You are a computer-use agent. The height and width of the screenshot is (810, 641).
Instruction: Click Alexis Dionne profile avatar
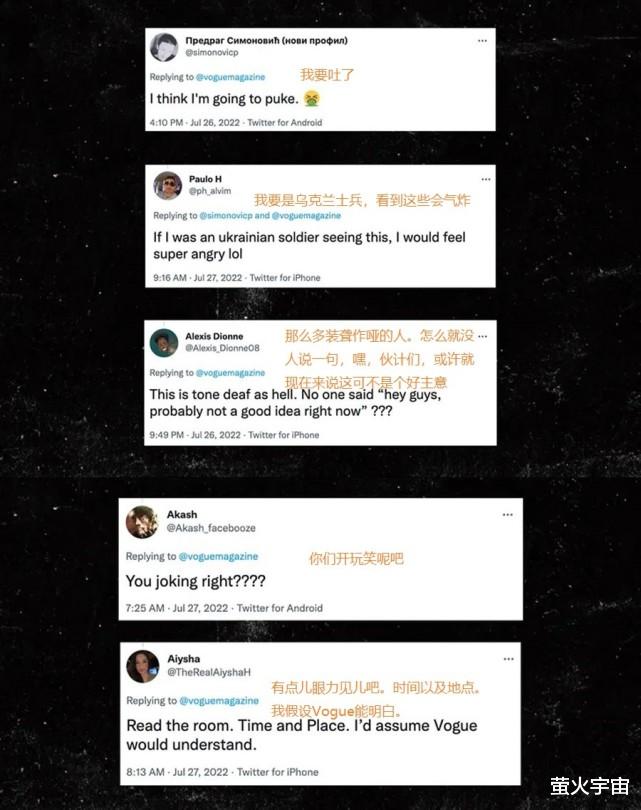coord(164,342)
